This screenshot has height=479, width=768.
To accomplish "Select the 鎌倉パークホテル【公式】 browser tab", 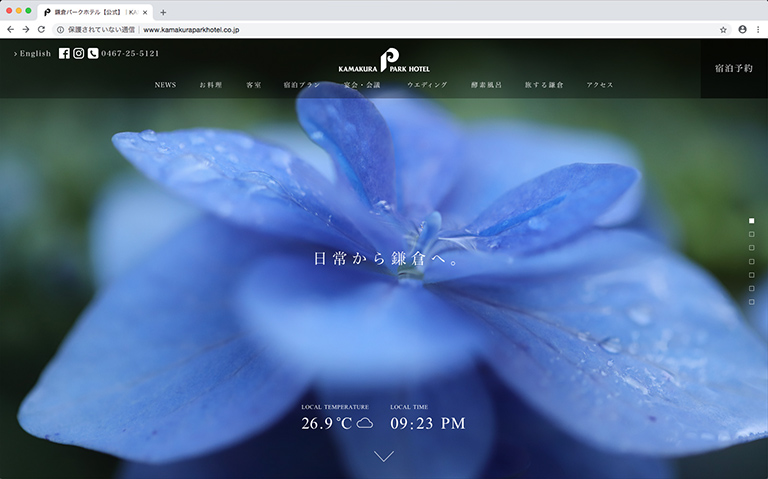I will point(96,12).
